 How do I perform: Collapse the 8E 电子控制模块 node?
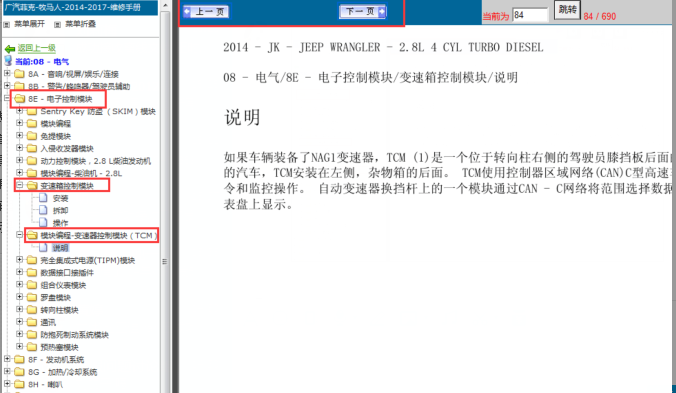click(x=7, y=98)
